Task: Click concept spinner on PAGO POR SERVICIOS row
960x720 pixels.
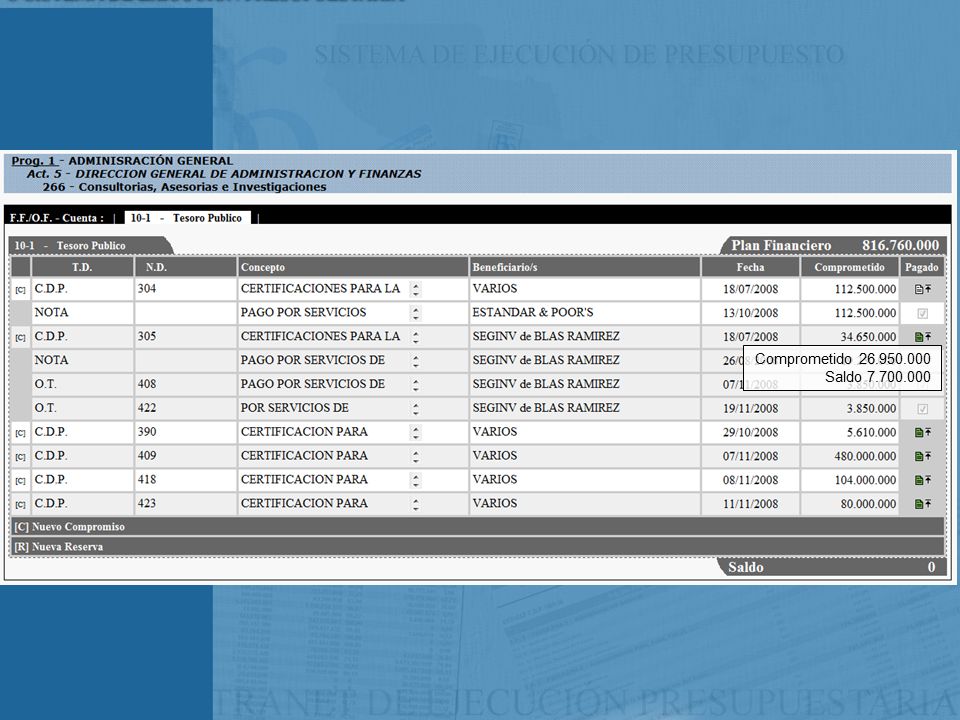Action: point(416,313)
